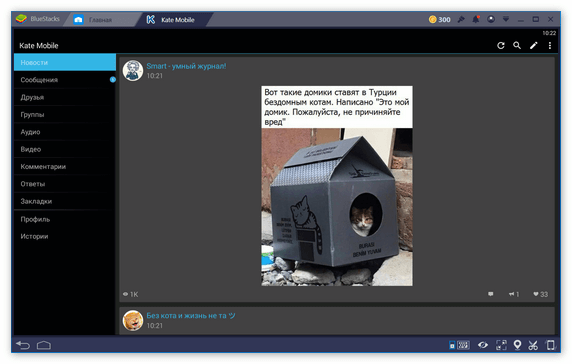
Task: Open the cat house post image
Action: pos(337,186)
